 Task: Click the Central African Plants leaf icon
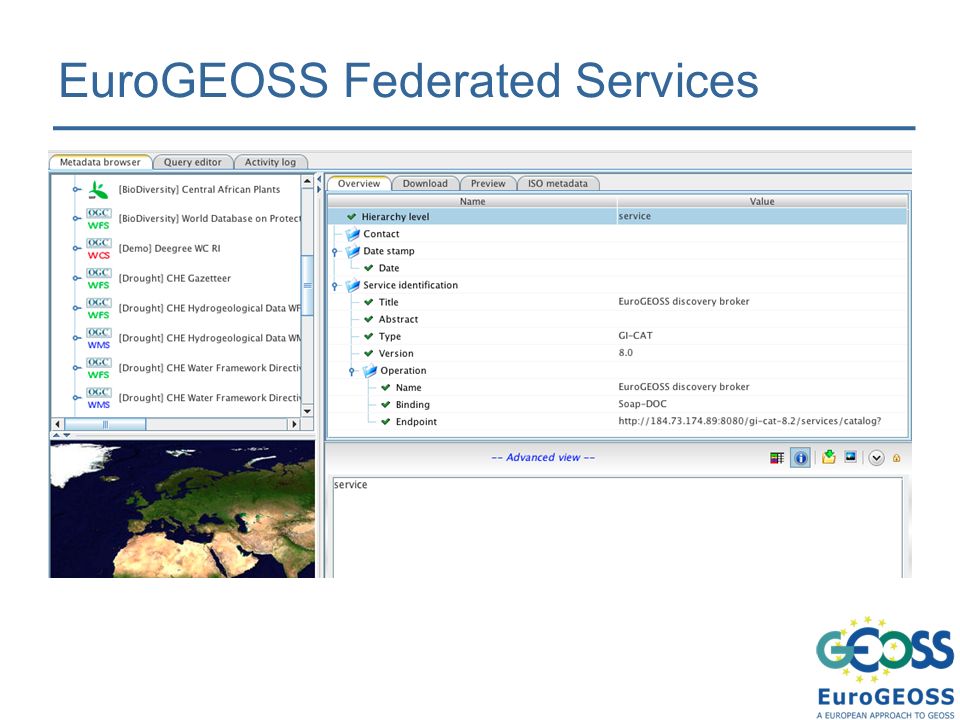(98, 190)
